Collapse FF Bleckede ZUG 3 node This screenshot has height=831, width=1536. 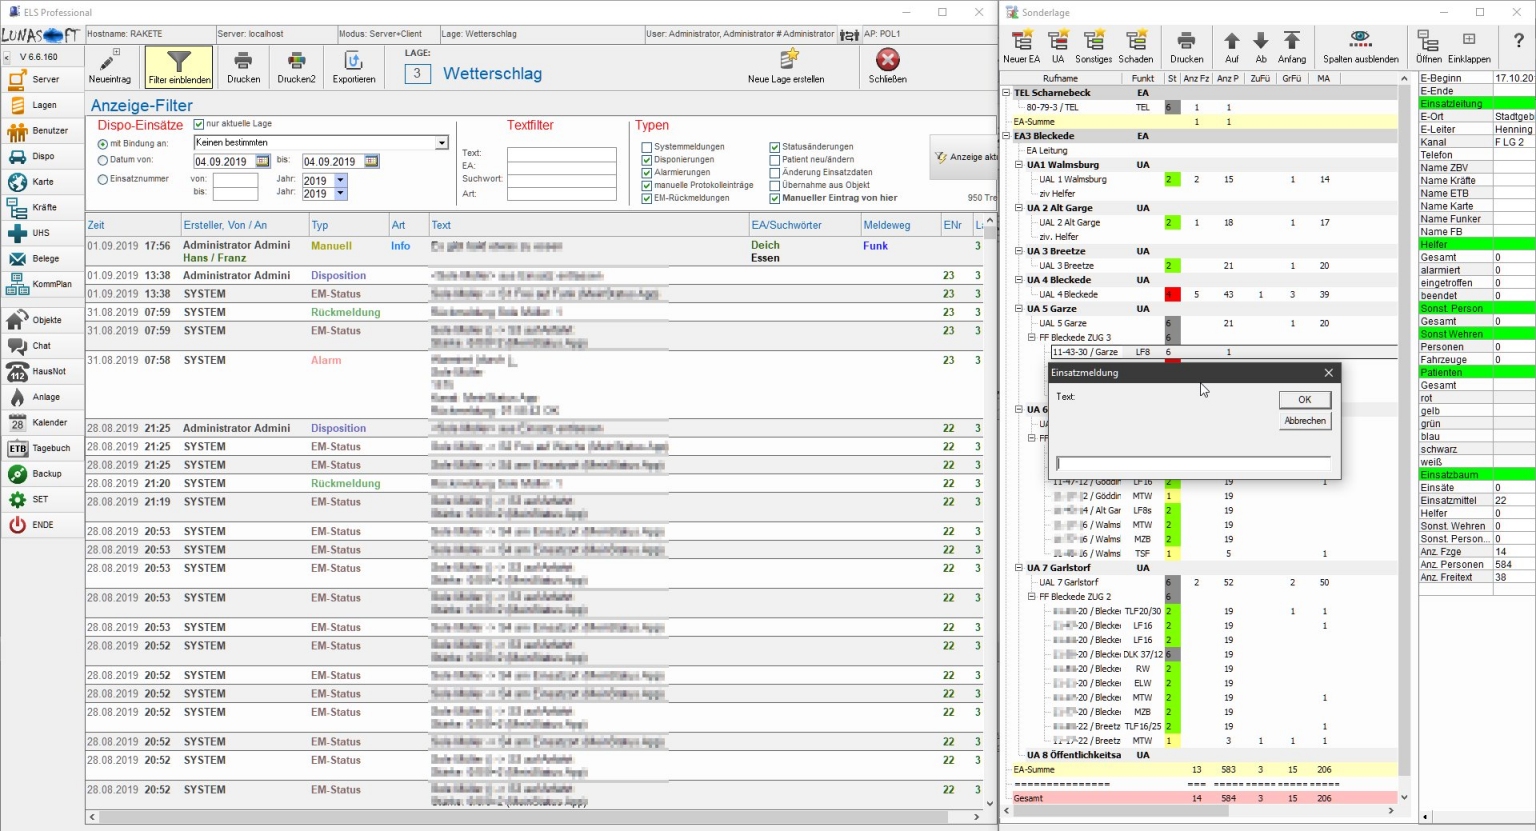click(1031, 338)
